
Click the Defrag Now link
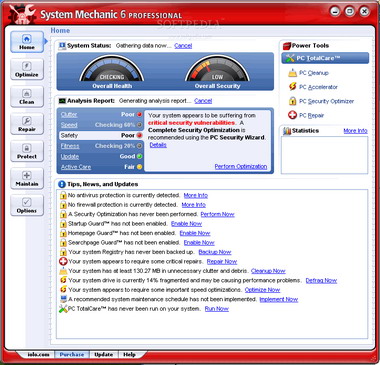coord(321,281)
